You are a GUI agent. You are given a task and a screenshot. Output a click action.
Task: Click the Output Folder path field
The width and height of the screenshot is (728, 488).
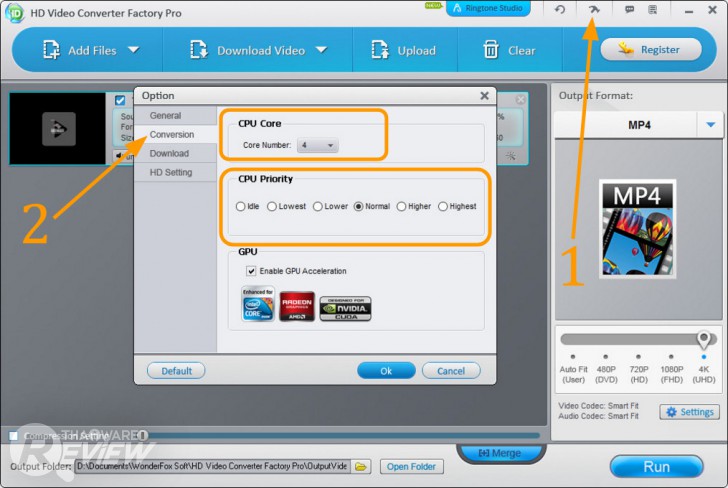point(213,466)
